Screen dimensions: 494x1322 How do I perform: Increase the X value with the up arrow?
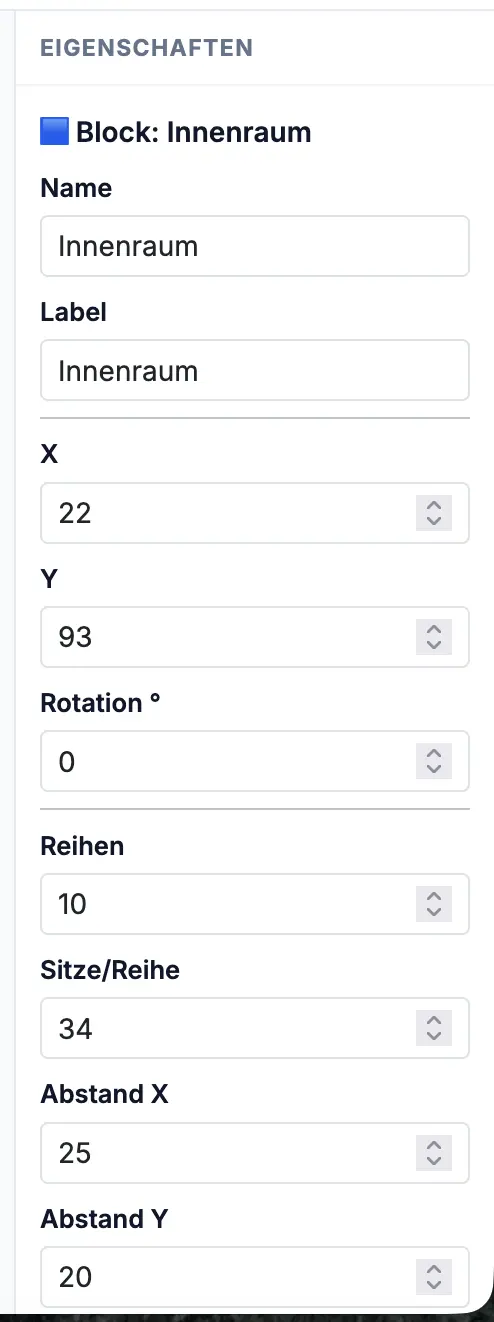click(433, 505)
